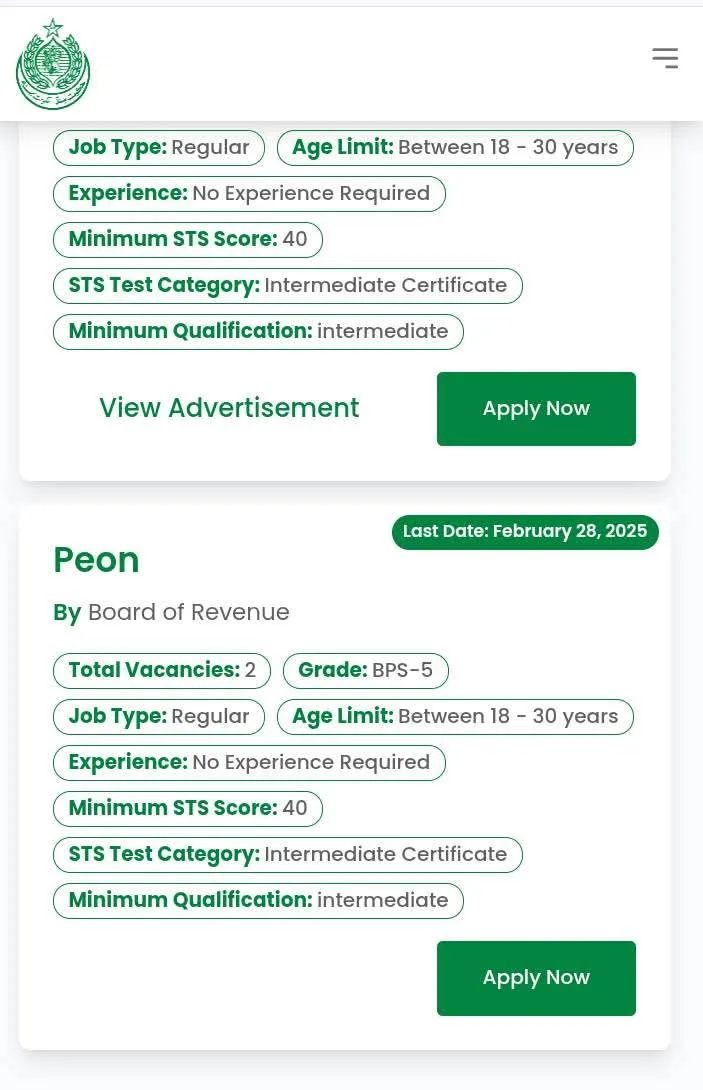Click the Experience tag above View Advertisement
The width and height of the screenshot is (703, 1090).
tap(249, 193)
